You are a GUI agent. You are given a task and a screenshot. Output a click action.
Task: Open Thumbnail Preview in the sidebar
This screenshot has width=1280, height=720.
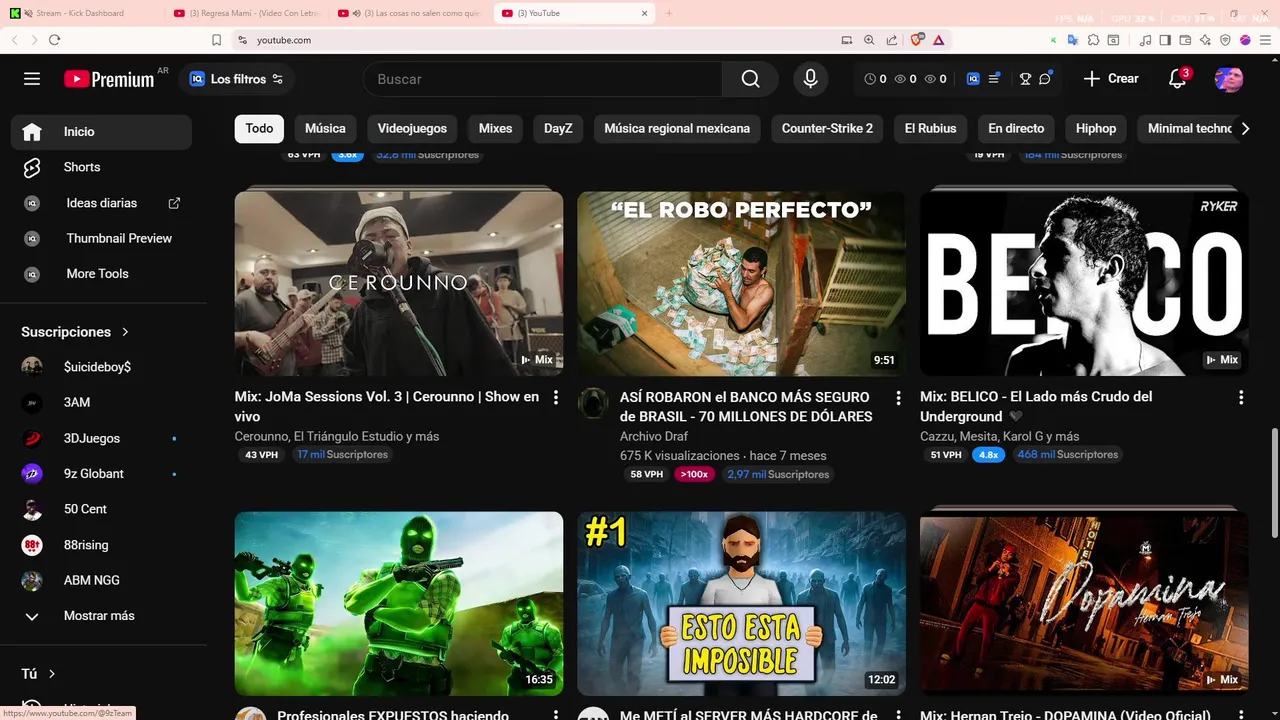(101, 238)
